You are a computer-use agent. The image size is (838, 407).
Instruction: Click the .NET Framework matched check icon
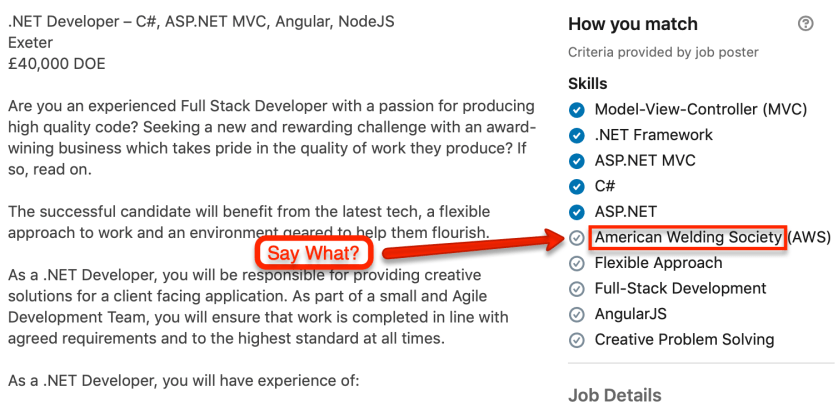coord(576,135)
